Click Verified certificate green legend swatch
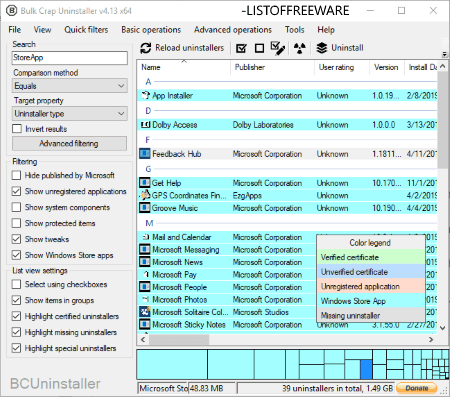This screenshot has width=450, height=397. tap(371, 257)
